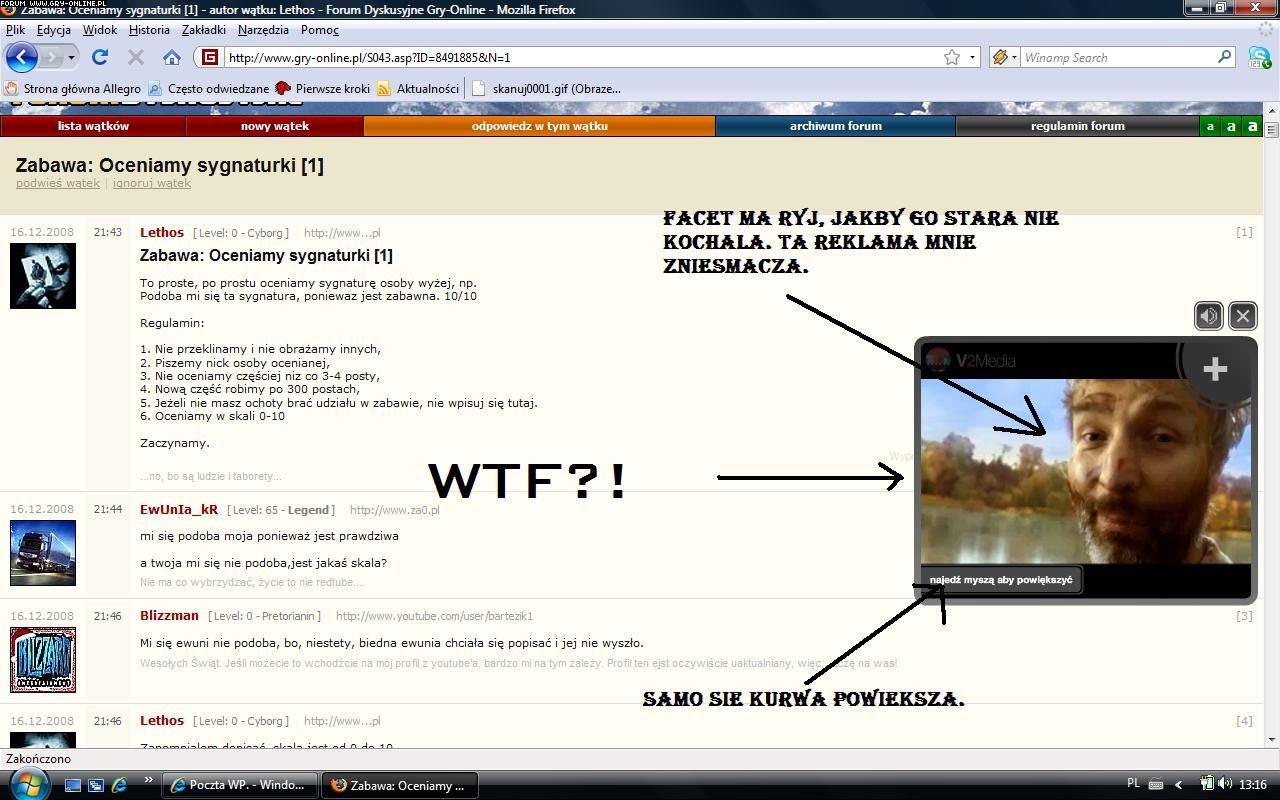Click the Show Desktop quick launch icon
This screenshot has height=800, width=1280.
click(x=73, y=785)
